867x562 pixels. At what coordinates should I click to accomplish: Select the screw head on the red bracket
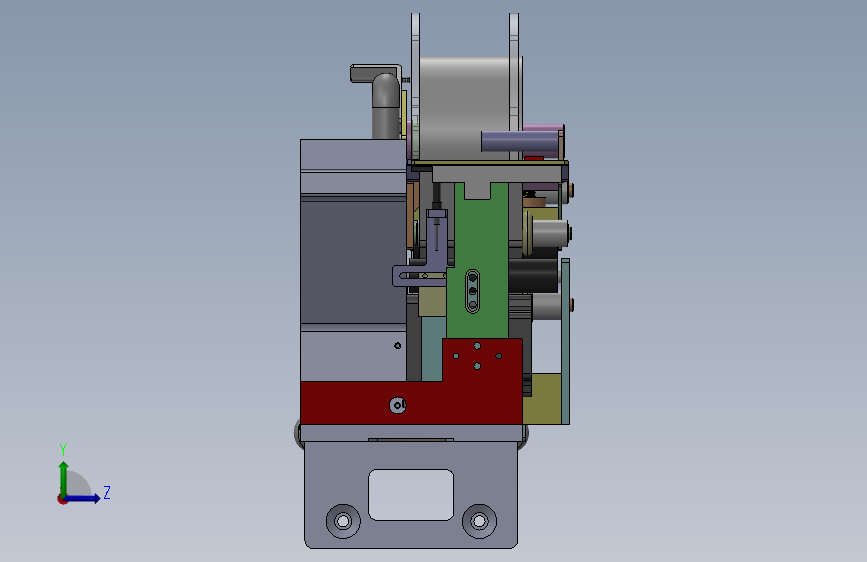398,405
